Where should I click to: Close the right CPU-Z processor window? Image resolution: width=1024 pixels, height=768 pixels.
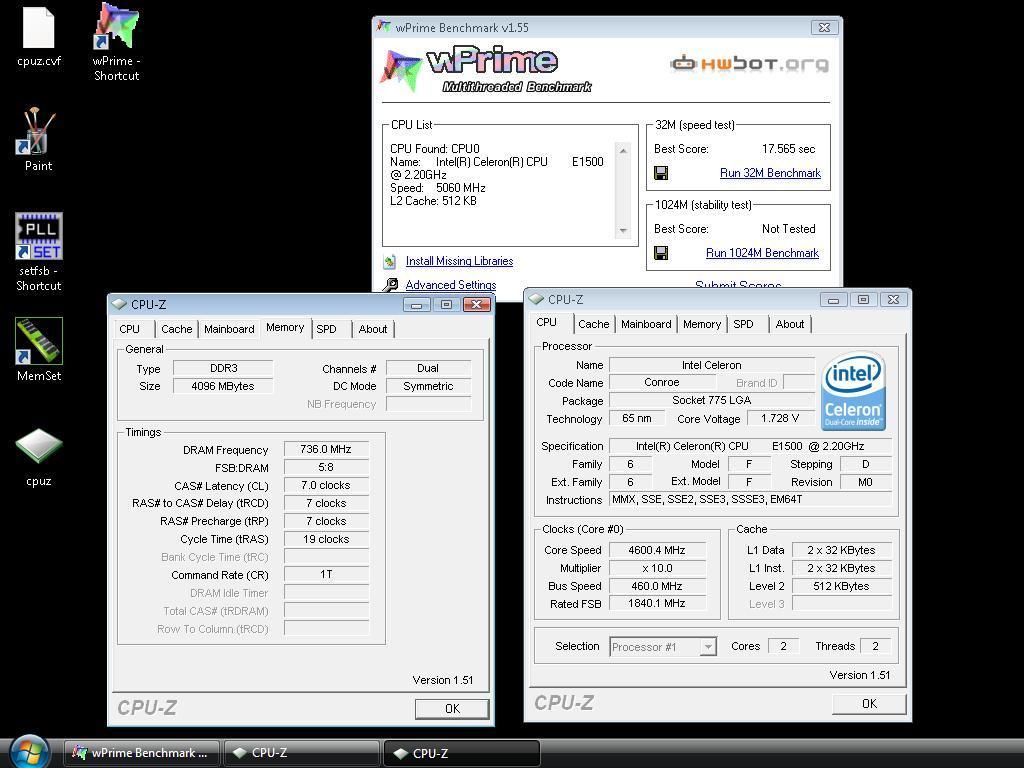tap(893, 300)
